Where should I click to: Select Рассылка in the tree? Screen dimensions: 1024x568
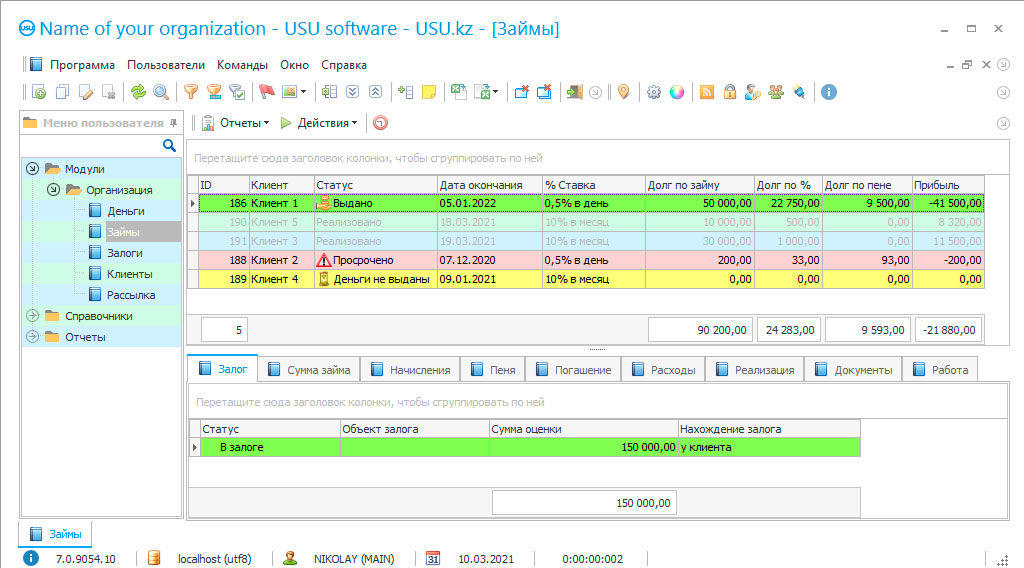(131, 295)
